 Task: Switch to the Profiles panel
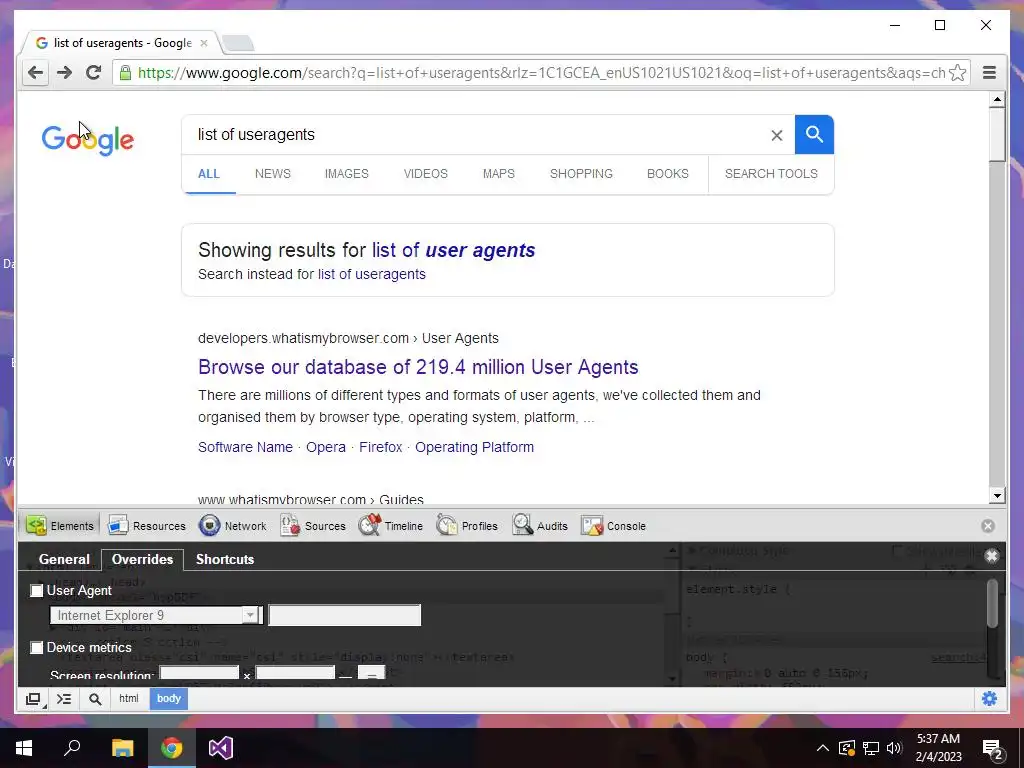[x=467, y=526]
